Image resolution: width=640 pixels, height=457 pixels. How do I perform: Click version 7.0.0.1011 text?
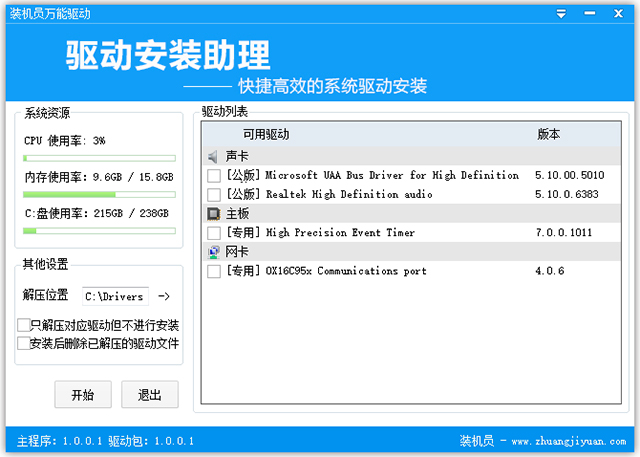pos(564,233)
